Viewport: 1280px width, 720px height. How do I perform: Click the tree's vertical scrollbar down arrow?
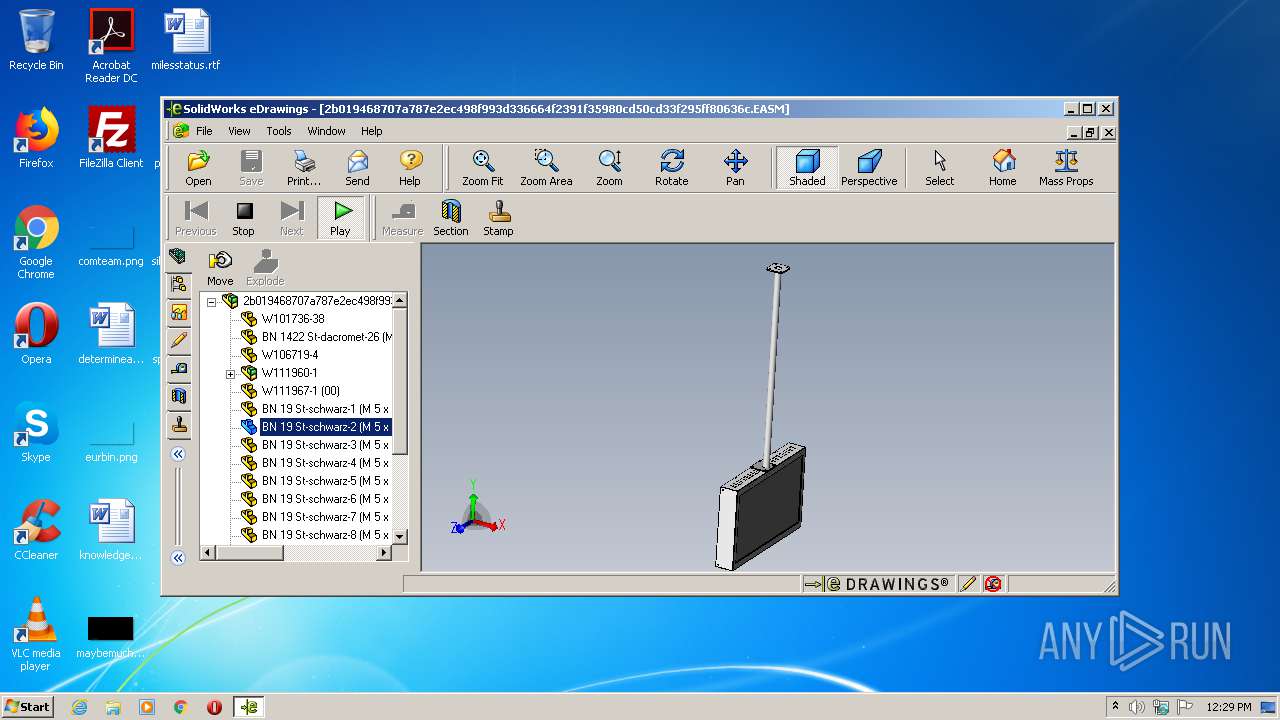[400, 537]
